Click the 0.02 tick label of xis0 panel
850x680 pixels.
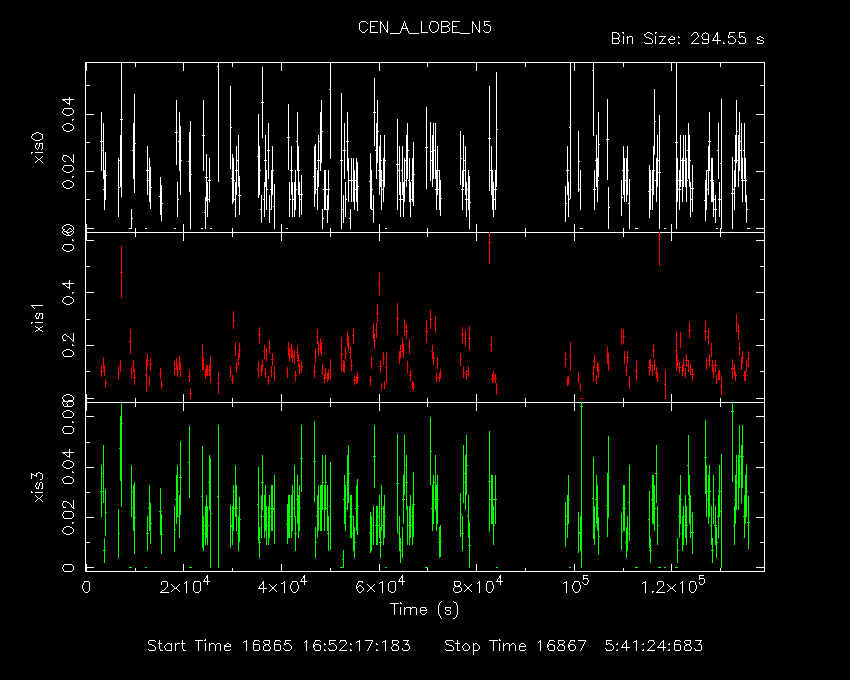(x=68, y=171)
